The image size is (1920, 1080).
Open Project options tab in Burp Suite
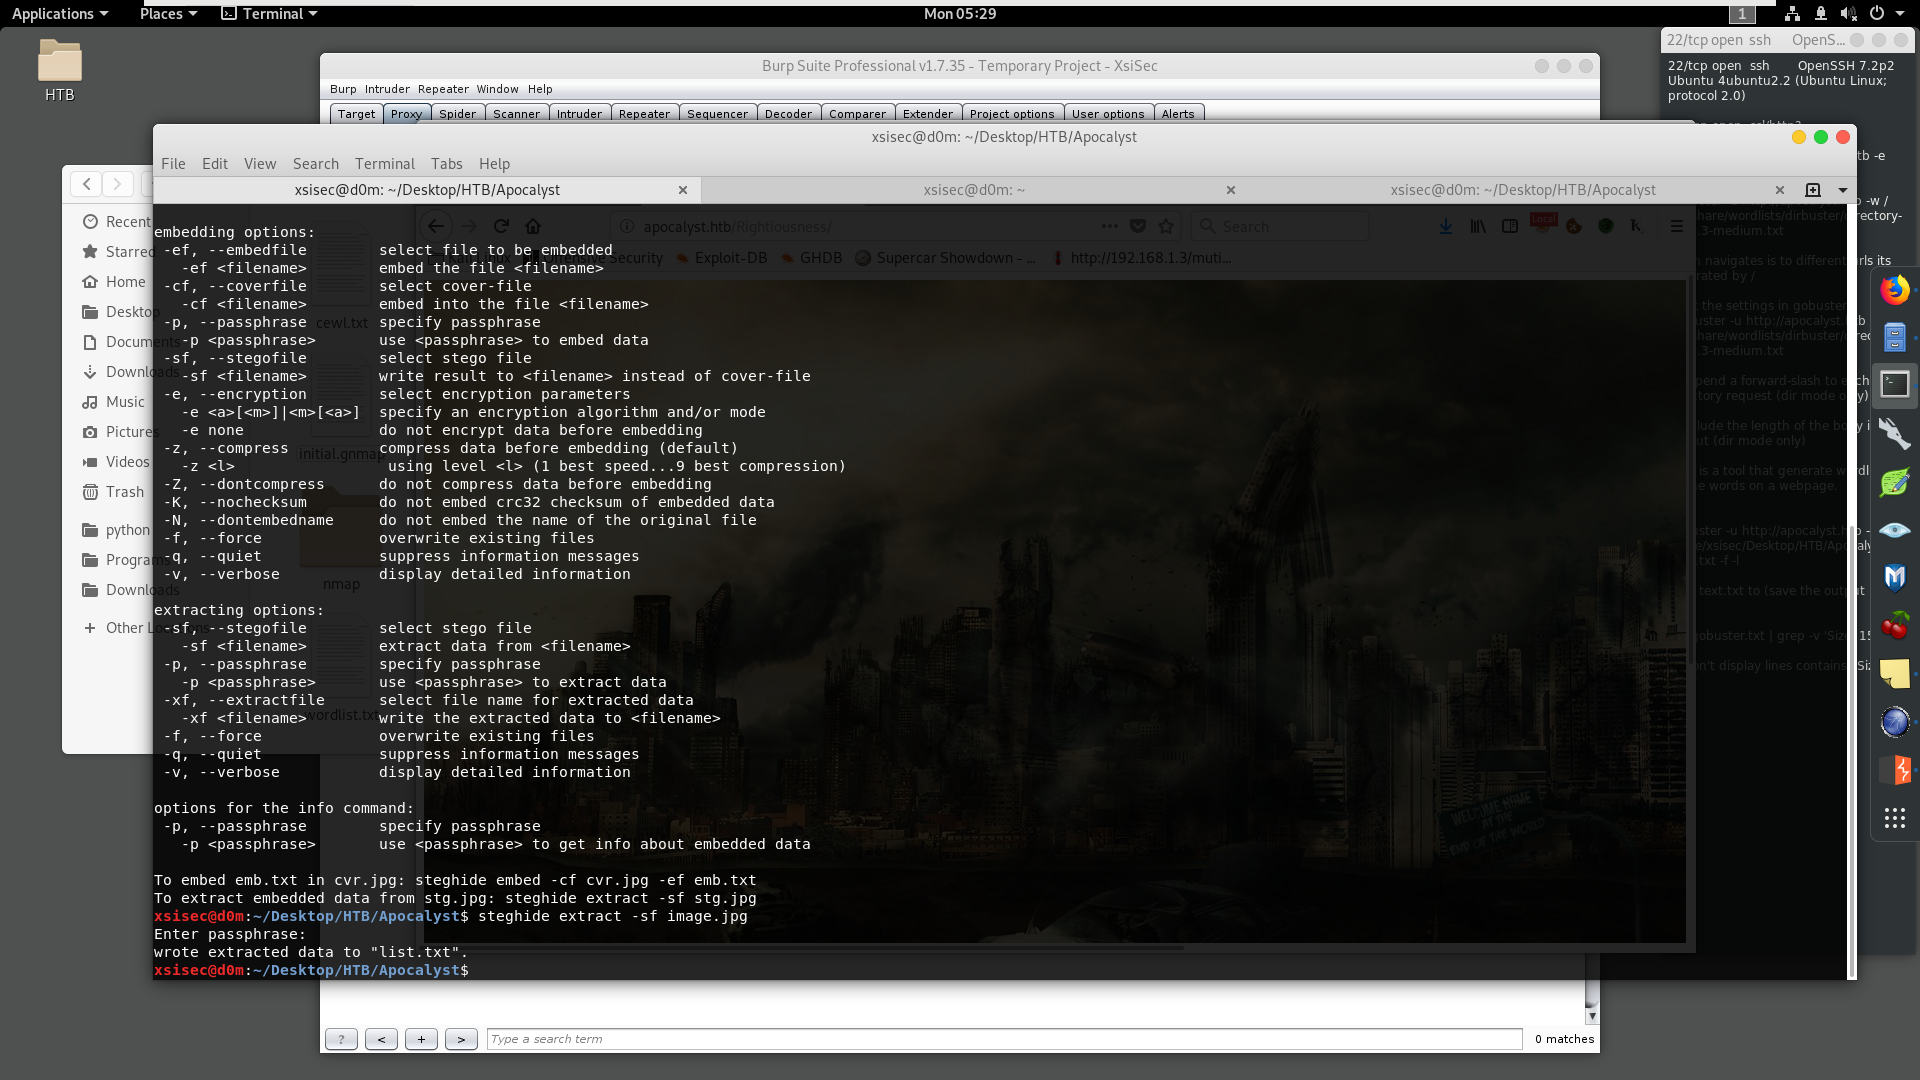(1012, 114)
